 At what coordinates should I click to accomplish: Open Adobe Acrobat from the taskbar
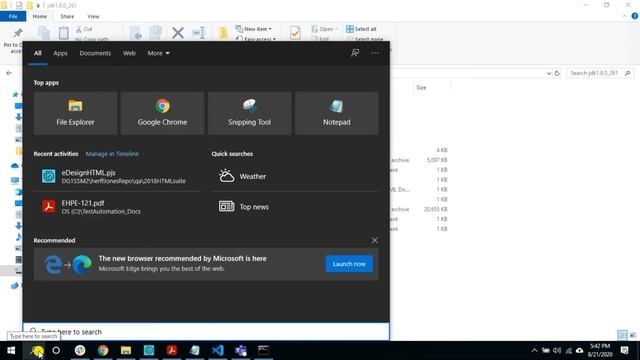pyautogui.click(x=172, y=350)
